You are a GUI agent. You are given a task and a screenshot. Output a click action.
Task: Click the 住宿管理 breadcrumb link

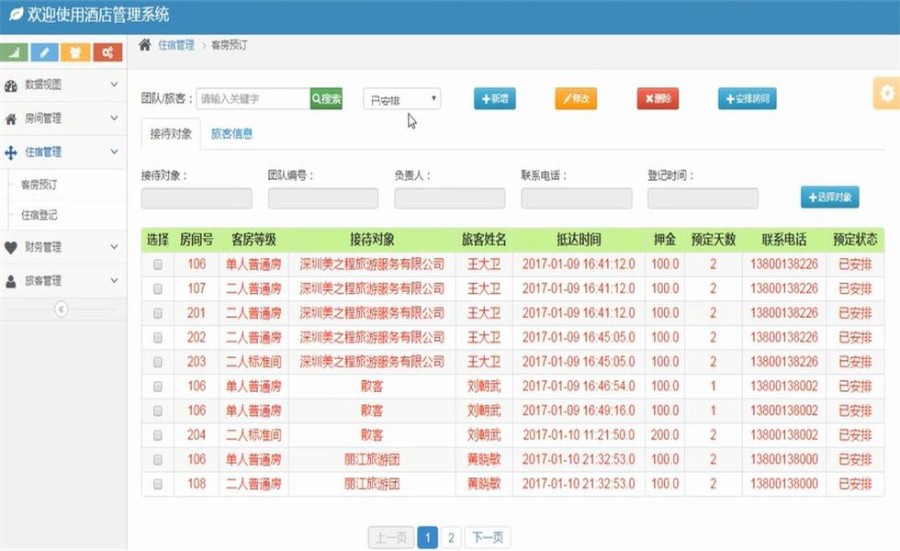[x=176, y=45]
